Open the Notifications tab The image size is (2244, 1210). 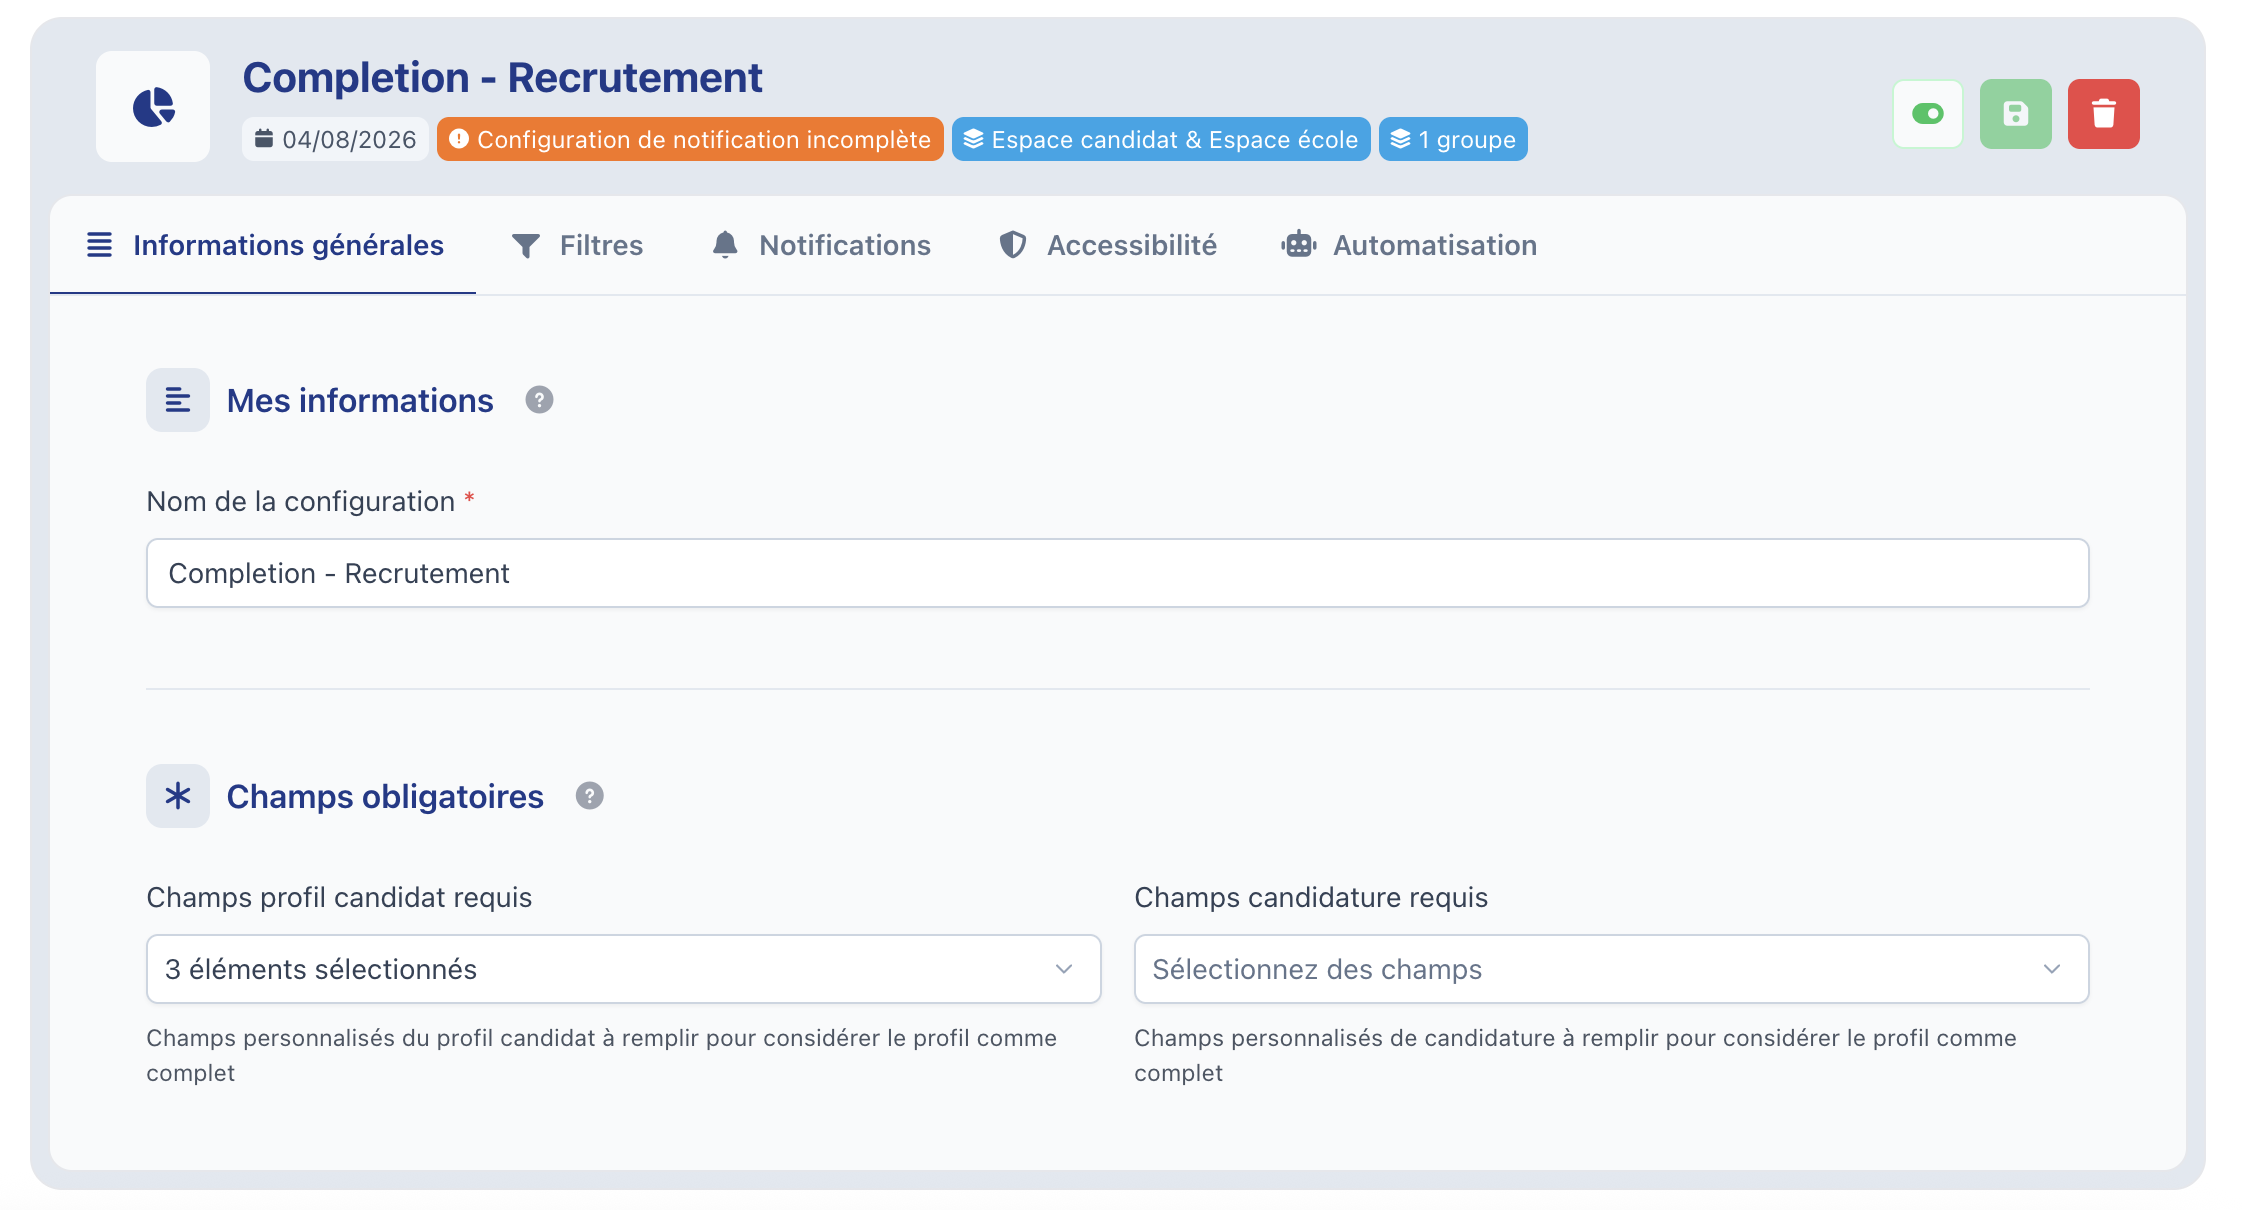pyautogui.click(x=821, y=245)
